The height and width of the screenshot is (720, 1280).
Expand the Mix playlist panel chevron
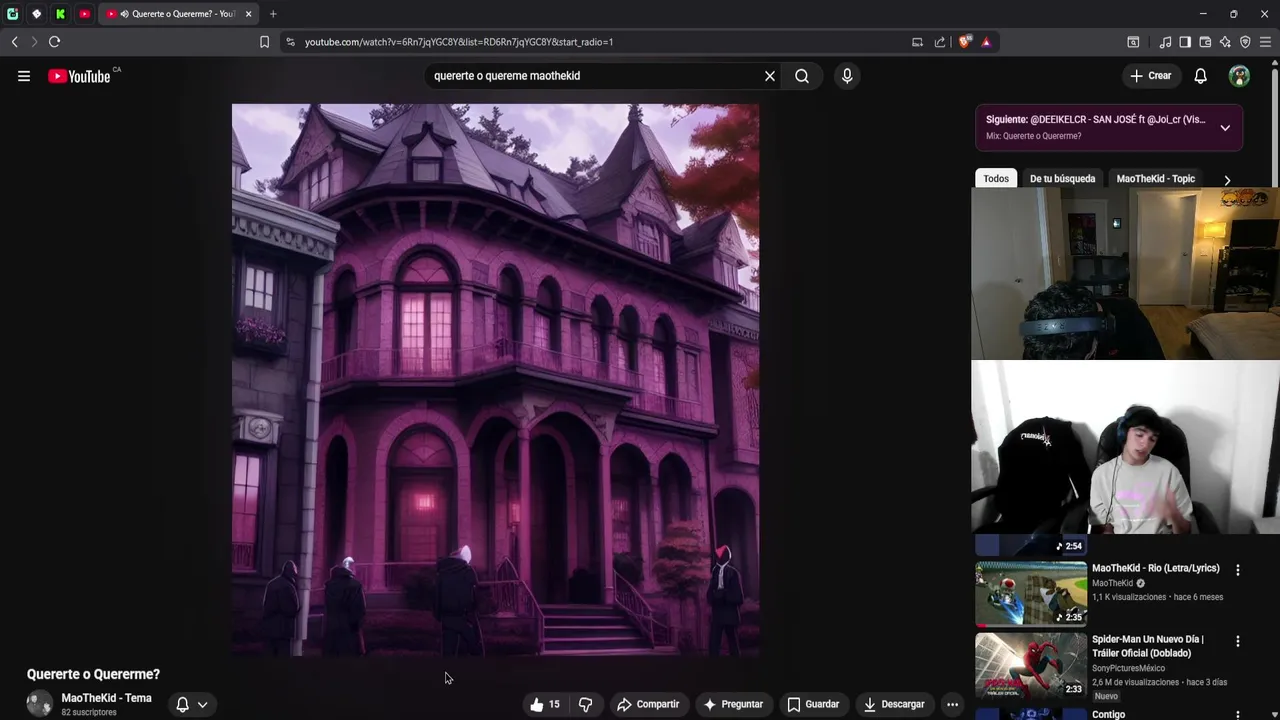tap(1225, 127)
